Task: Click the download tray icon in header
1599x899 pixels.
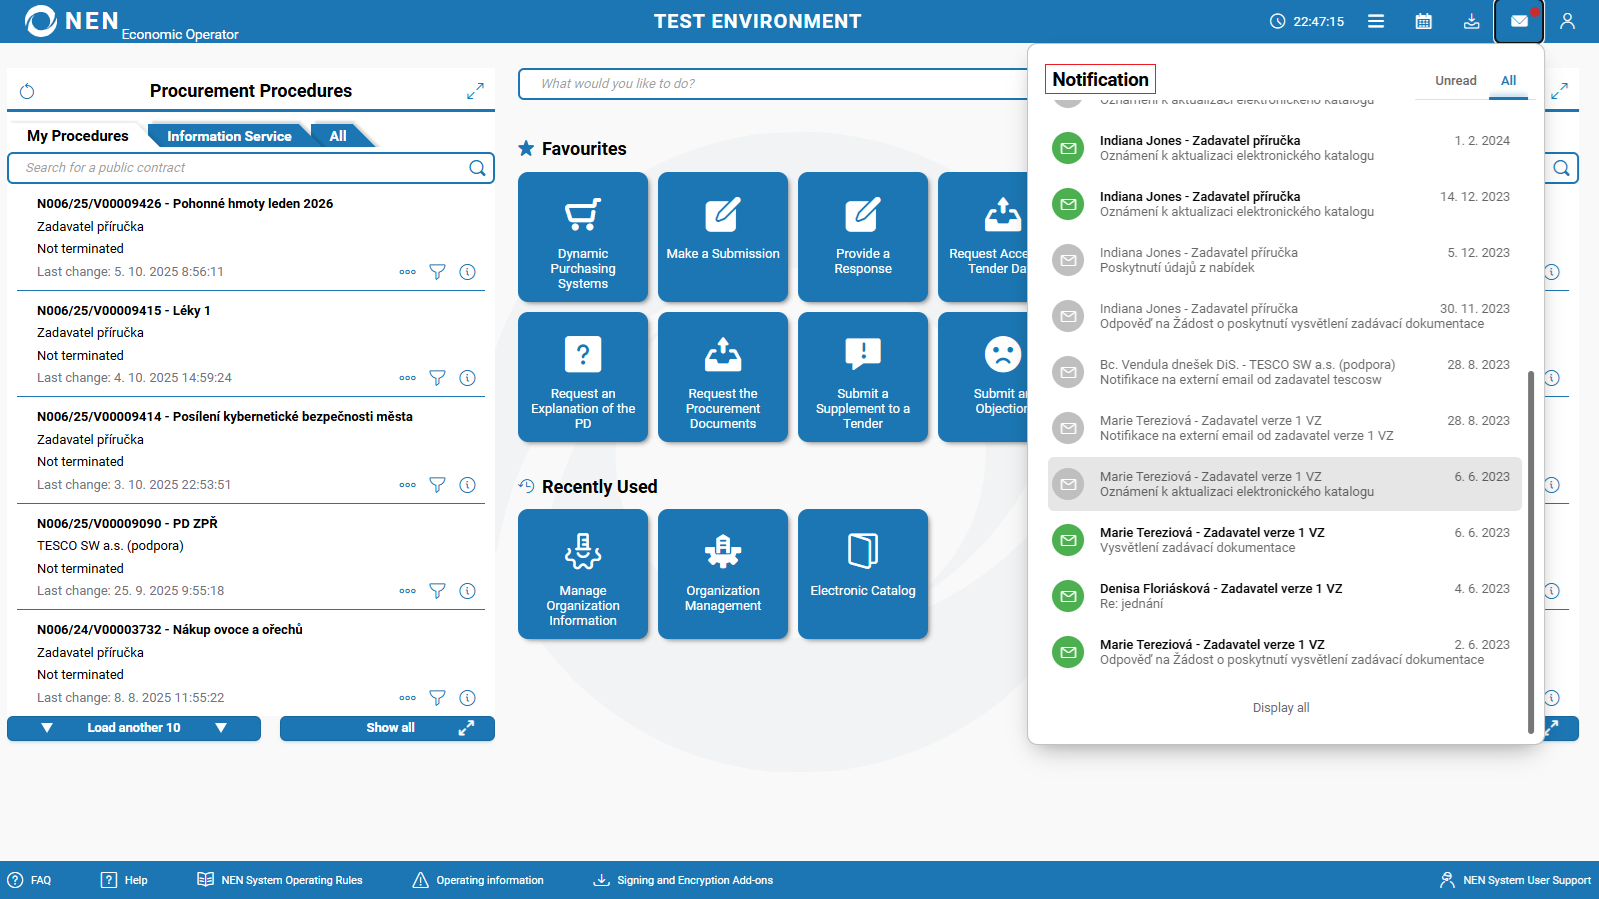Action: [x=1472, y=21]
